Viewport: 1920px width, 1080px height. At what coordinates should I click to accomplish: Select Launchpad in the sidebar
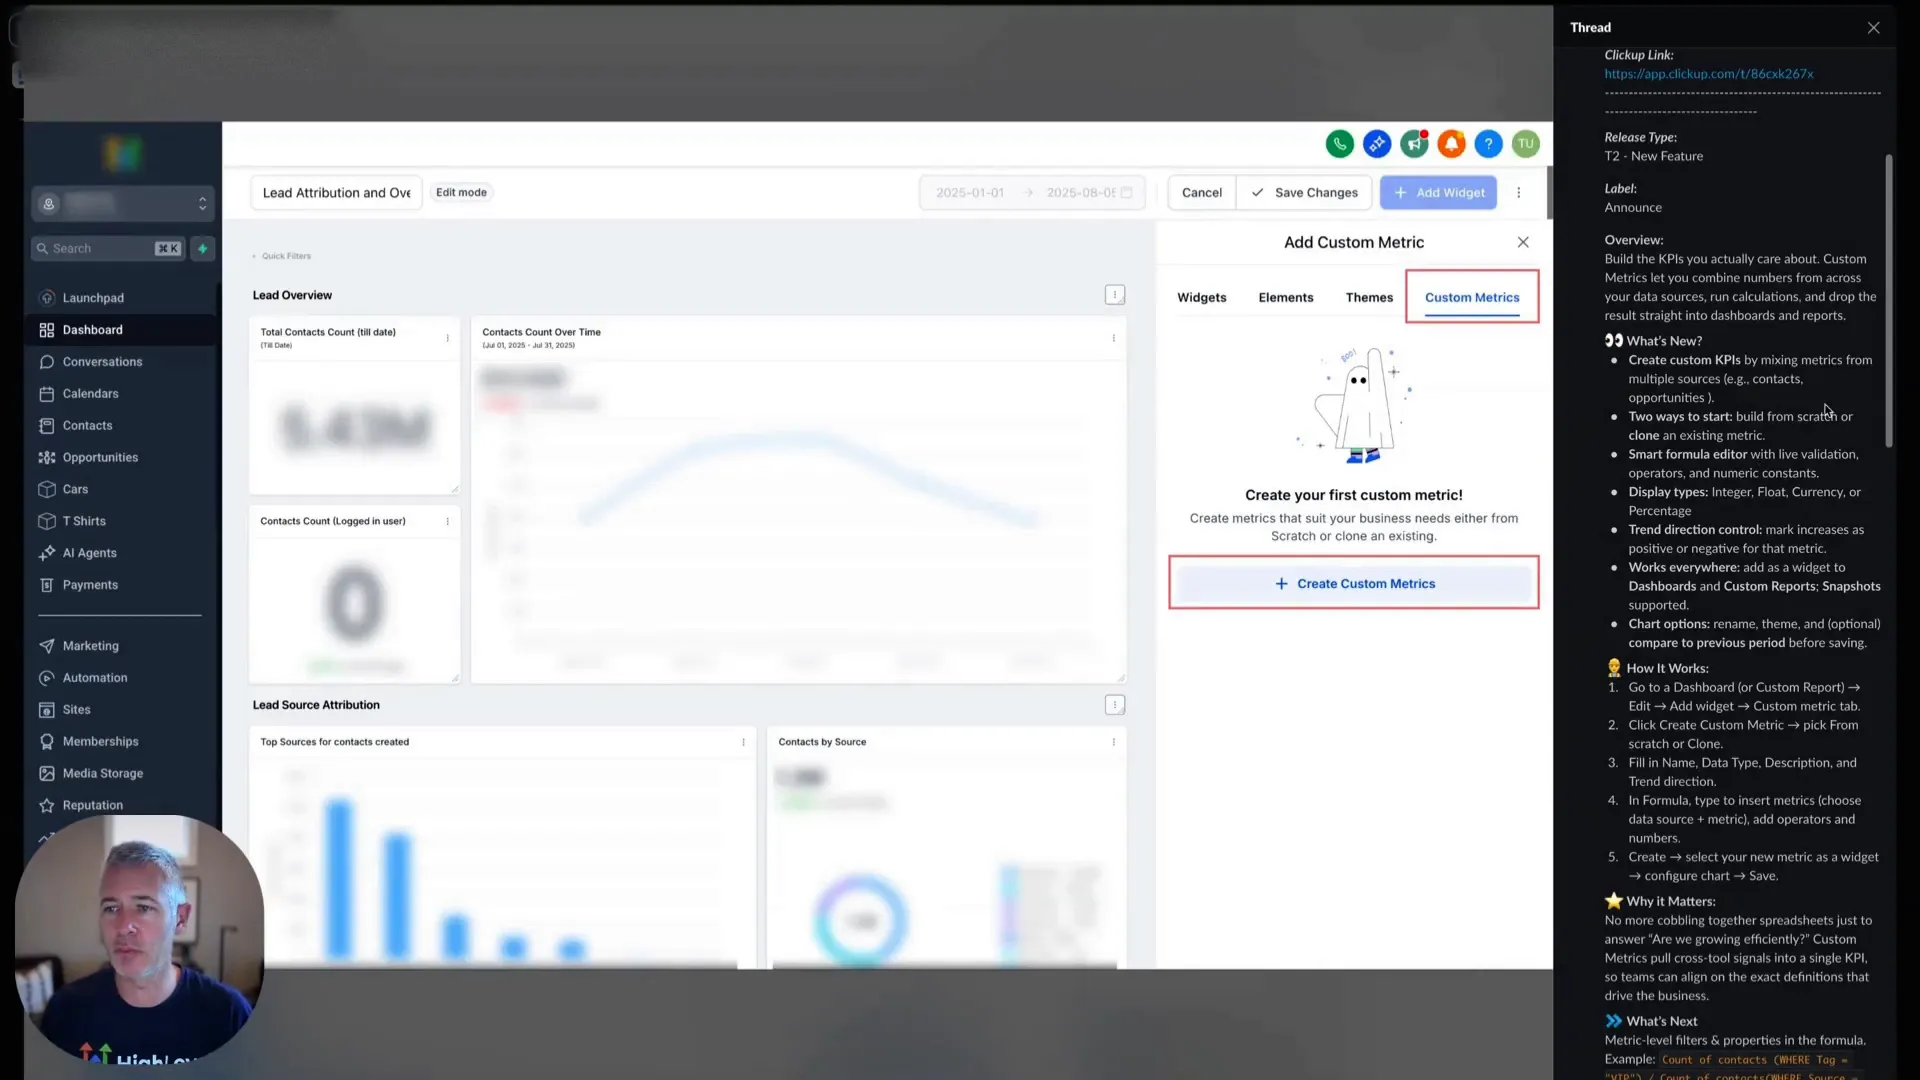(93, 297)
